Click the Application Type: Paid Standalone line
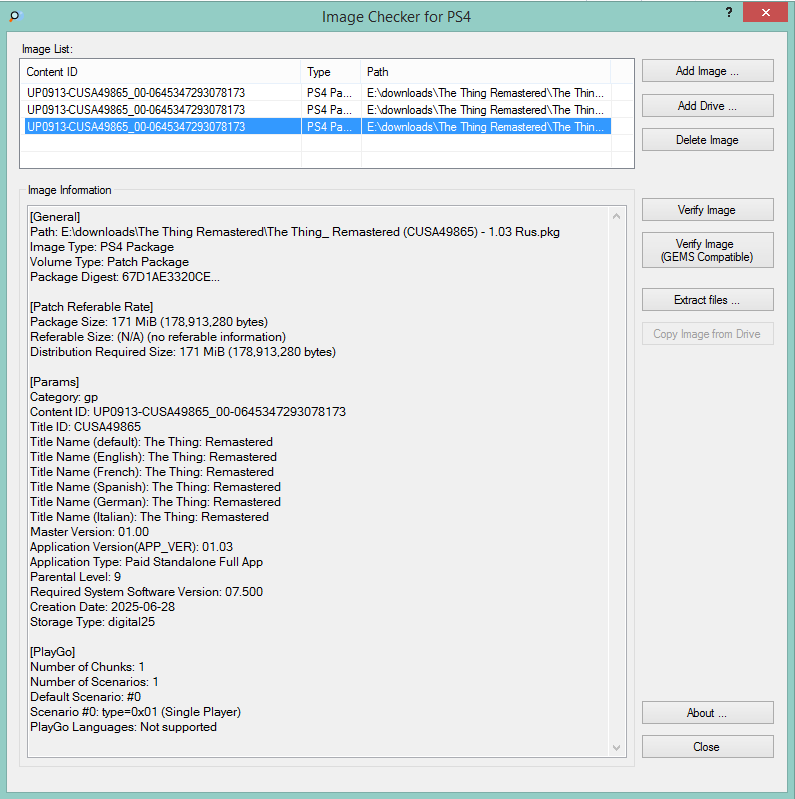Screen dimensions: 795x799 pyautogui.click(x=146, y=562)
